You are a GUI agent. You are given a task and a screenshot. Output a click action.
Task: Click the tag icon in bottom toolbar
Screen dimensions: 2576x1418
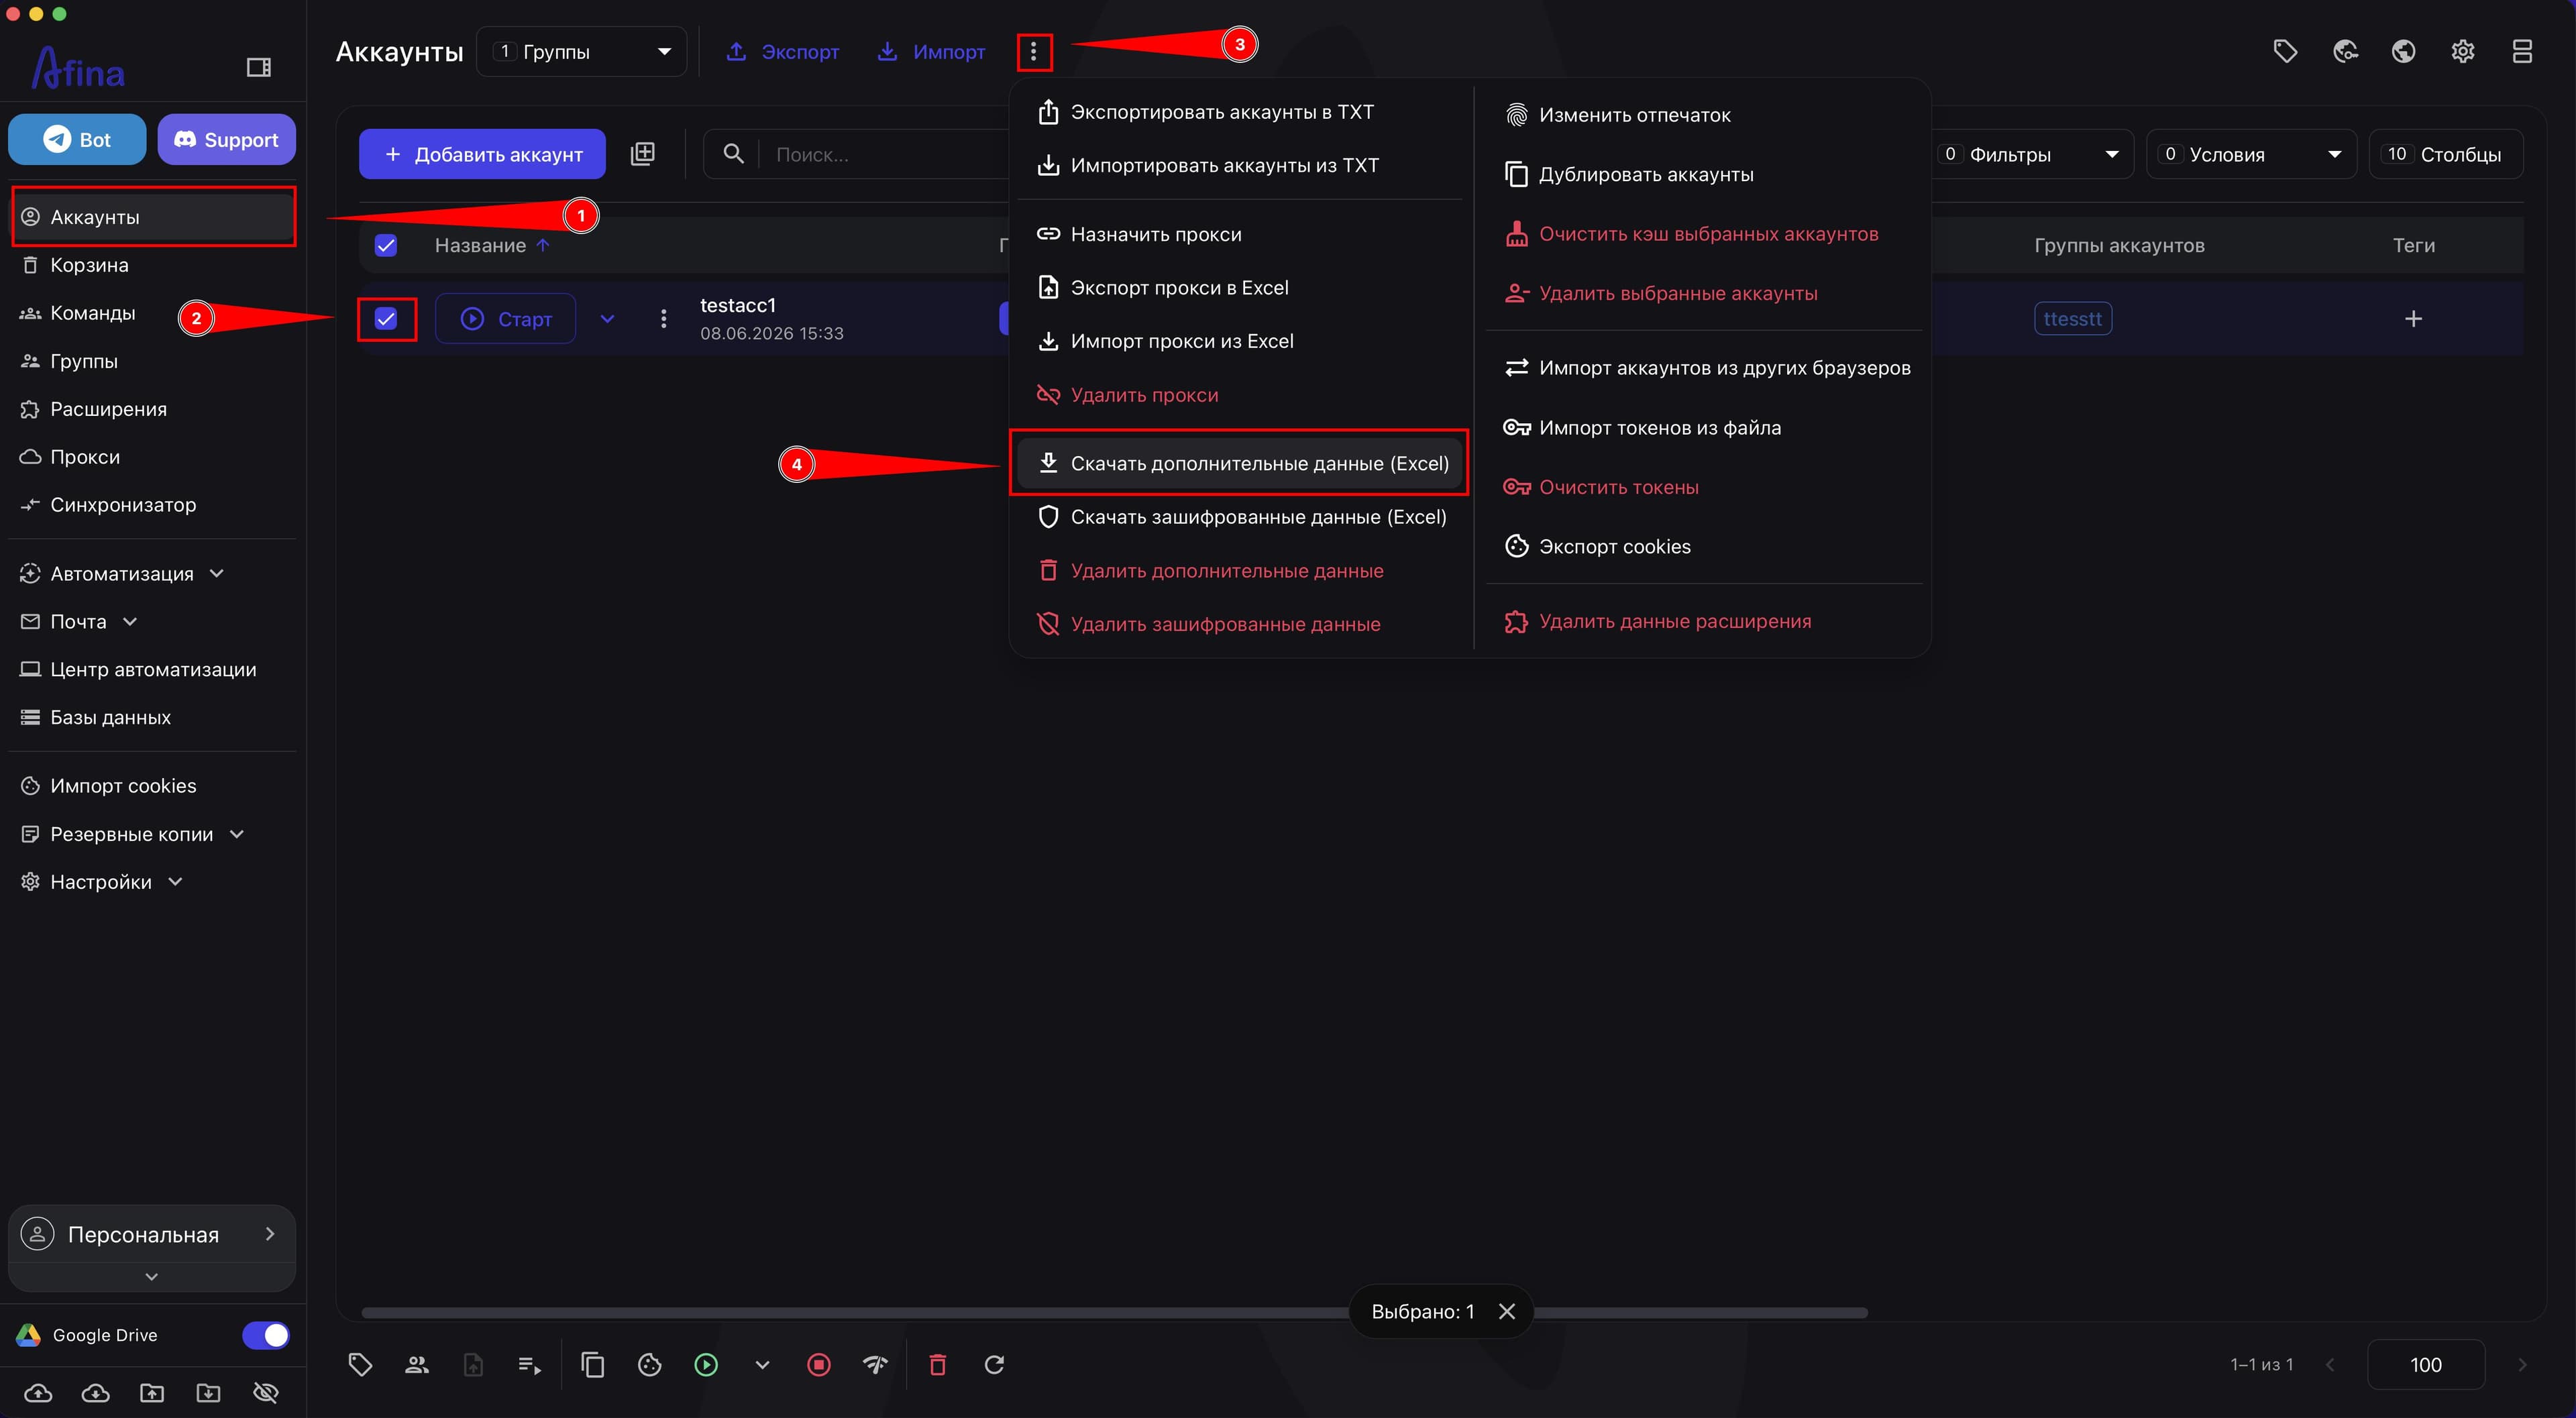(x=361, y=1365)
